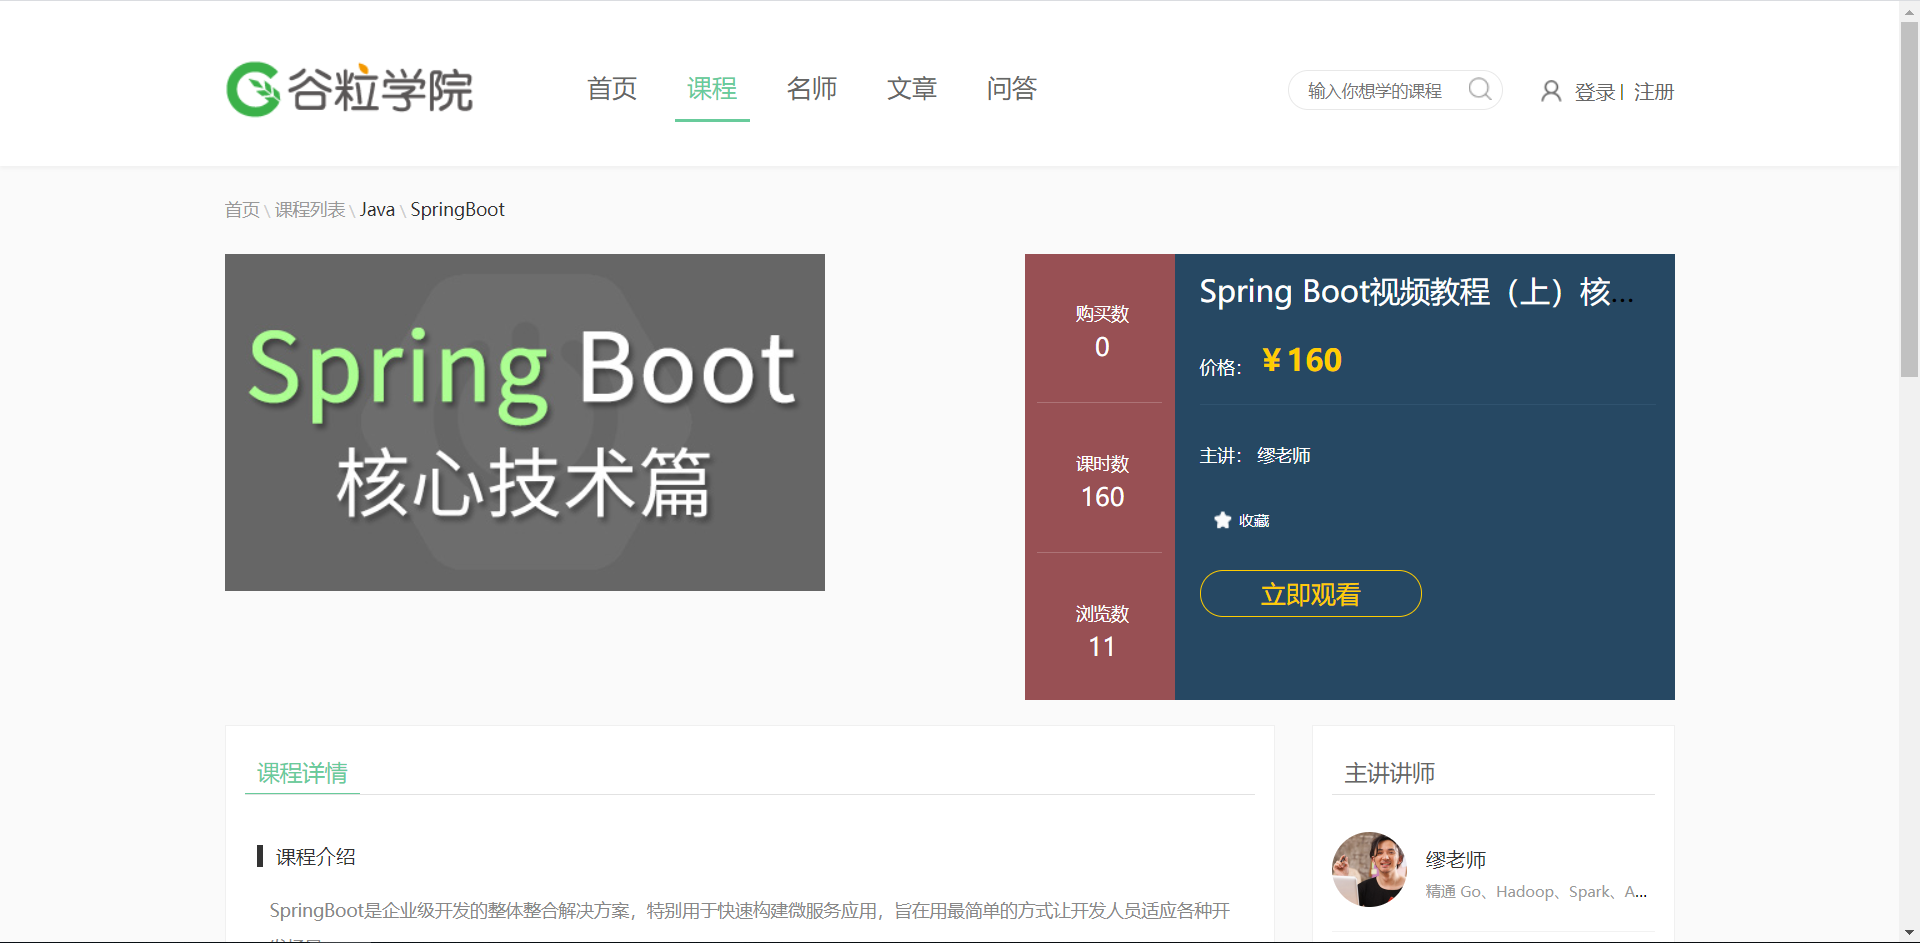This screenshot has height=943, width=1920.
Task: Click the 登录 link
Action: [x=1595, y=92]
